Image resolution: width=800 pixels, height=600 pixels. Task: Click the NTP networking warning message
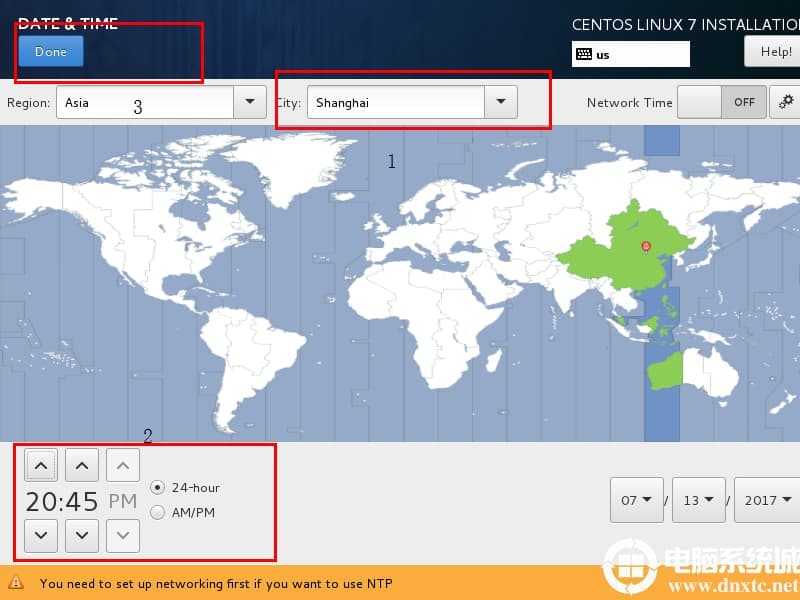(216, 583)
